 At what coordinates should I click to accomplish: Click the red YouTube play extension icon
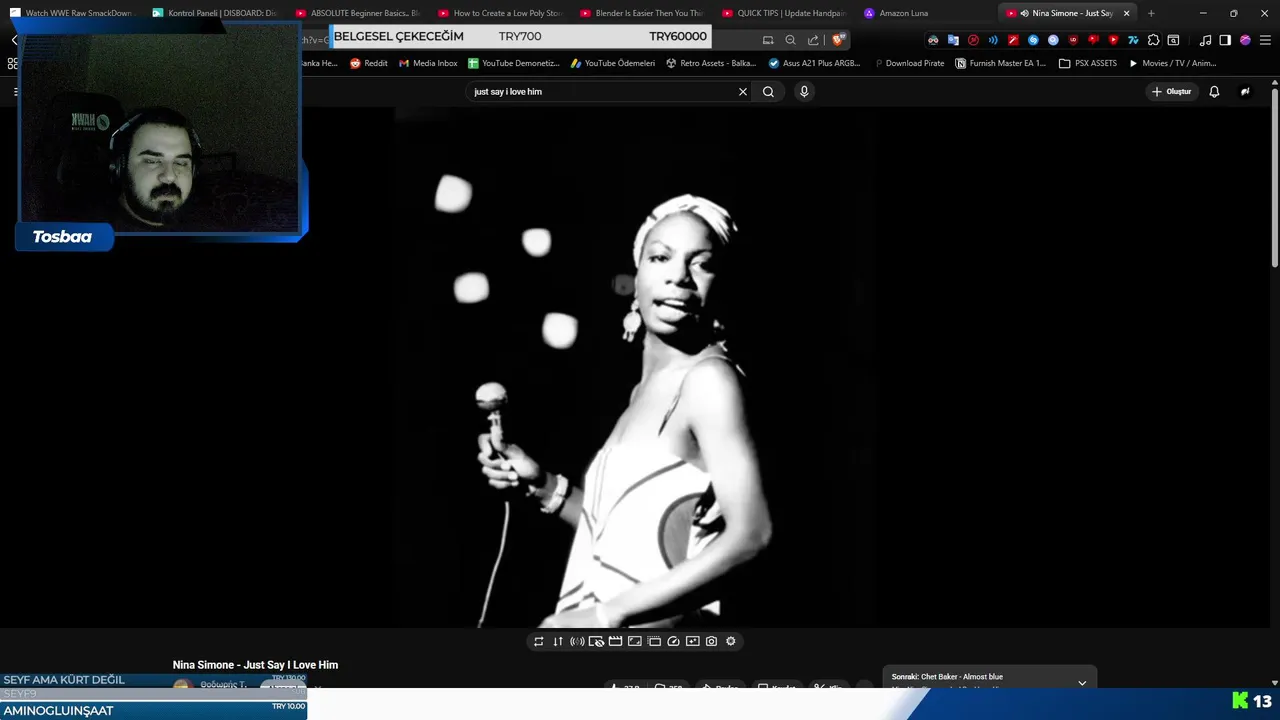pyautogui.click(x=1113, y=40)
